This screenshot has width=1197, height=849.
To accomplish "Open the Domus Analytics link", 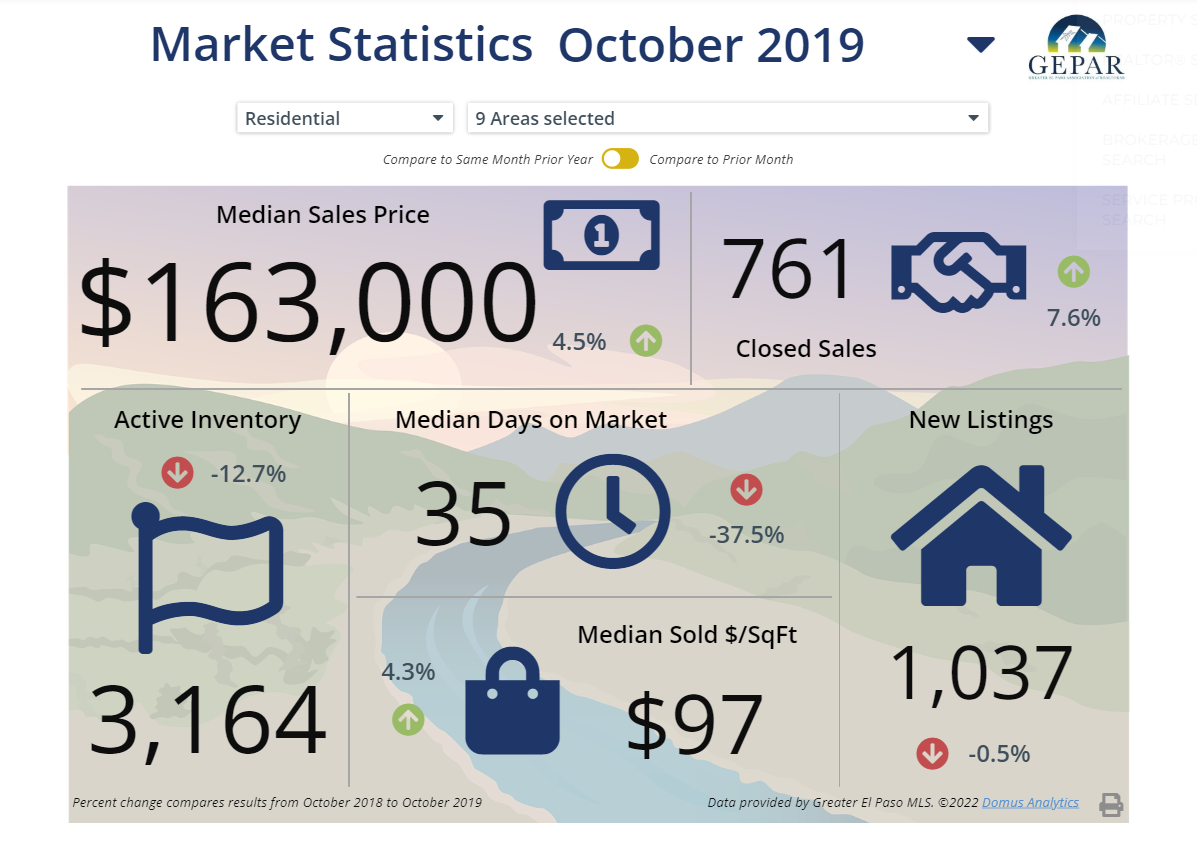I will 1030,802.
